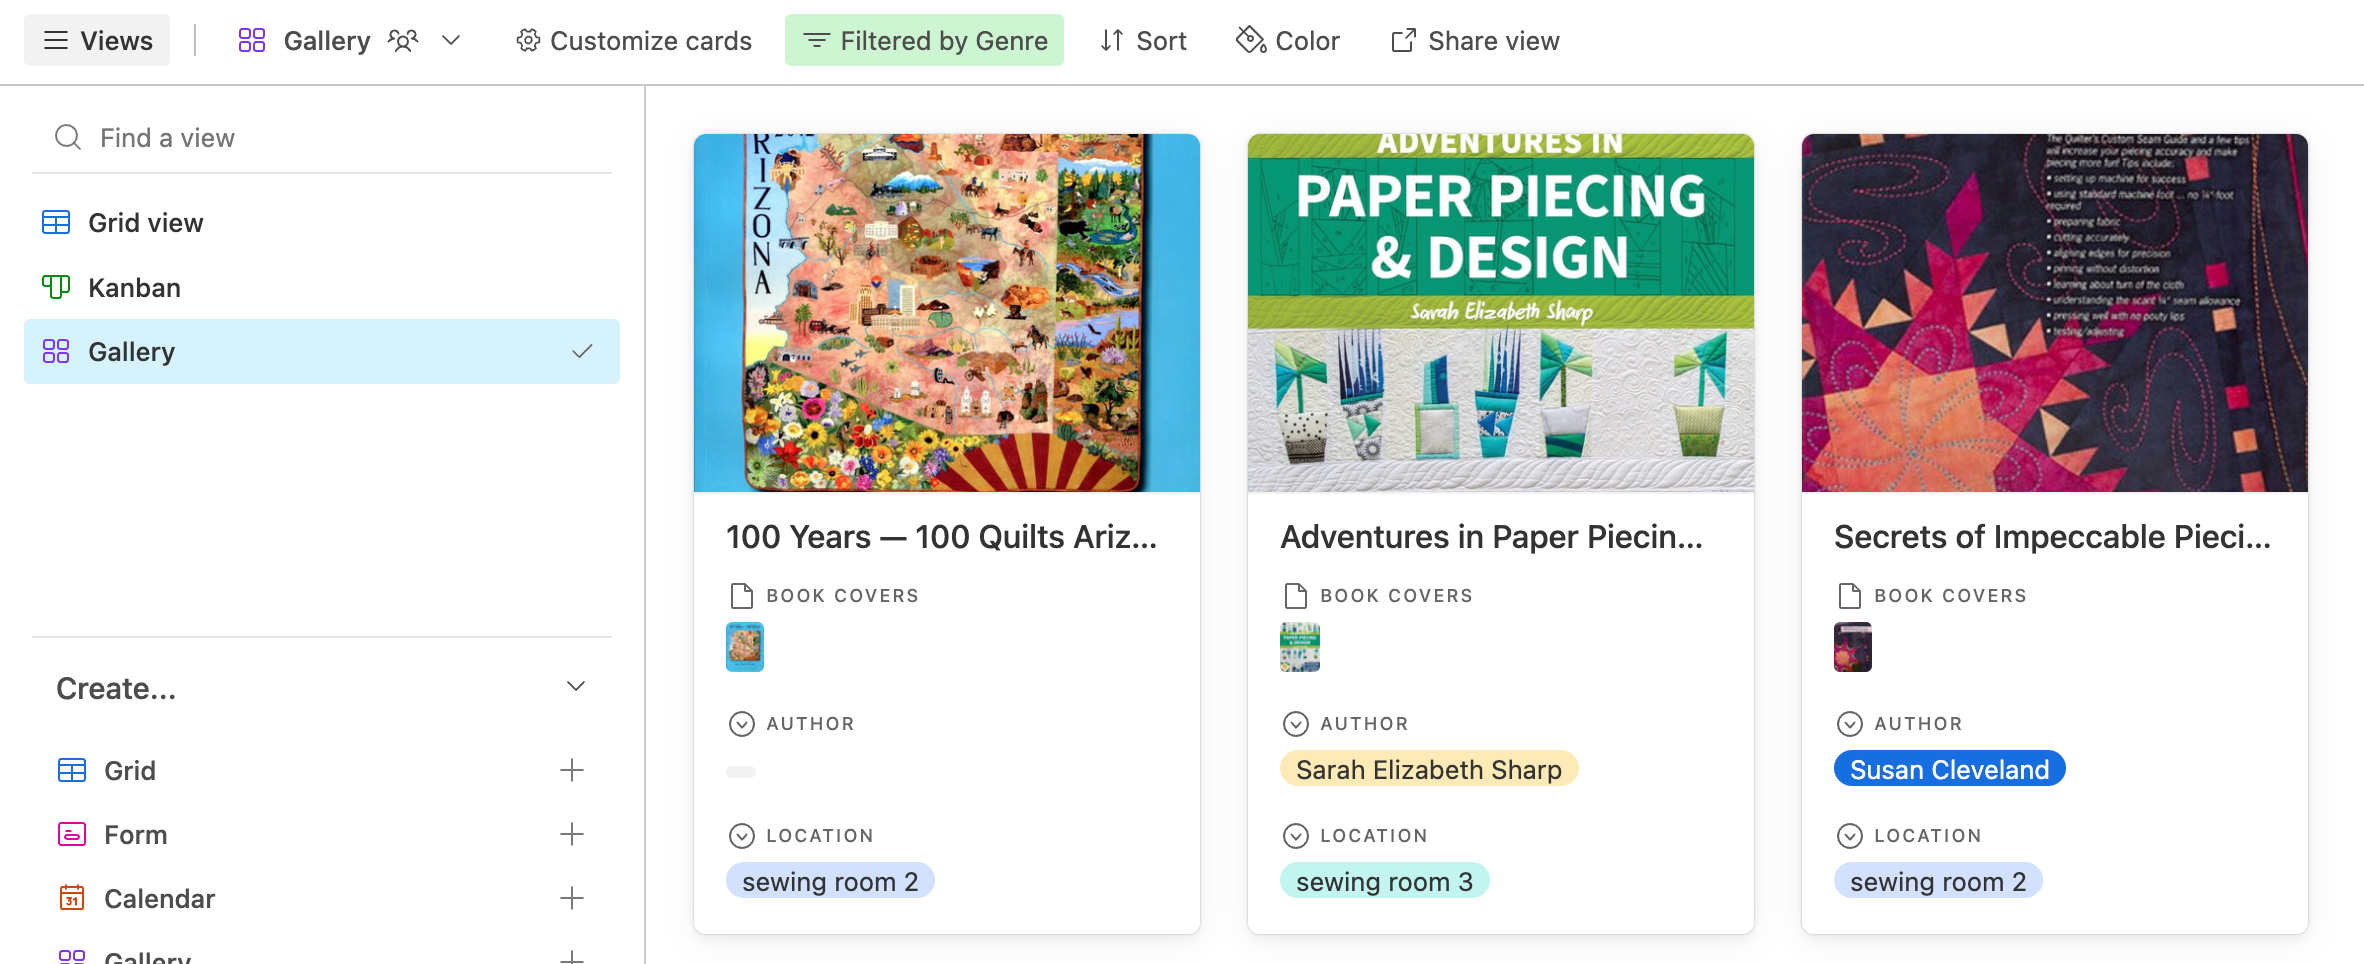The height and width of the screenshot is (964, 2364).
Task: Open Adventures in Paper Piecing cover thumbnail
Action: pyautogui.click(x=1299, y=647)
